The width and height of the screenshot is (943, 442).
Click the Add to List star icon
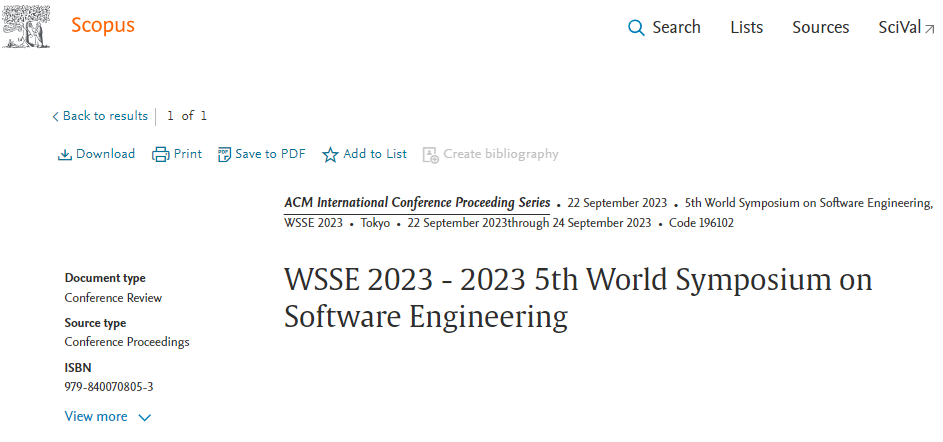[330, 154]
